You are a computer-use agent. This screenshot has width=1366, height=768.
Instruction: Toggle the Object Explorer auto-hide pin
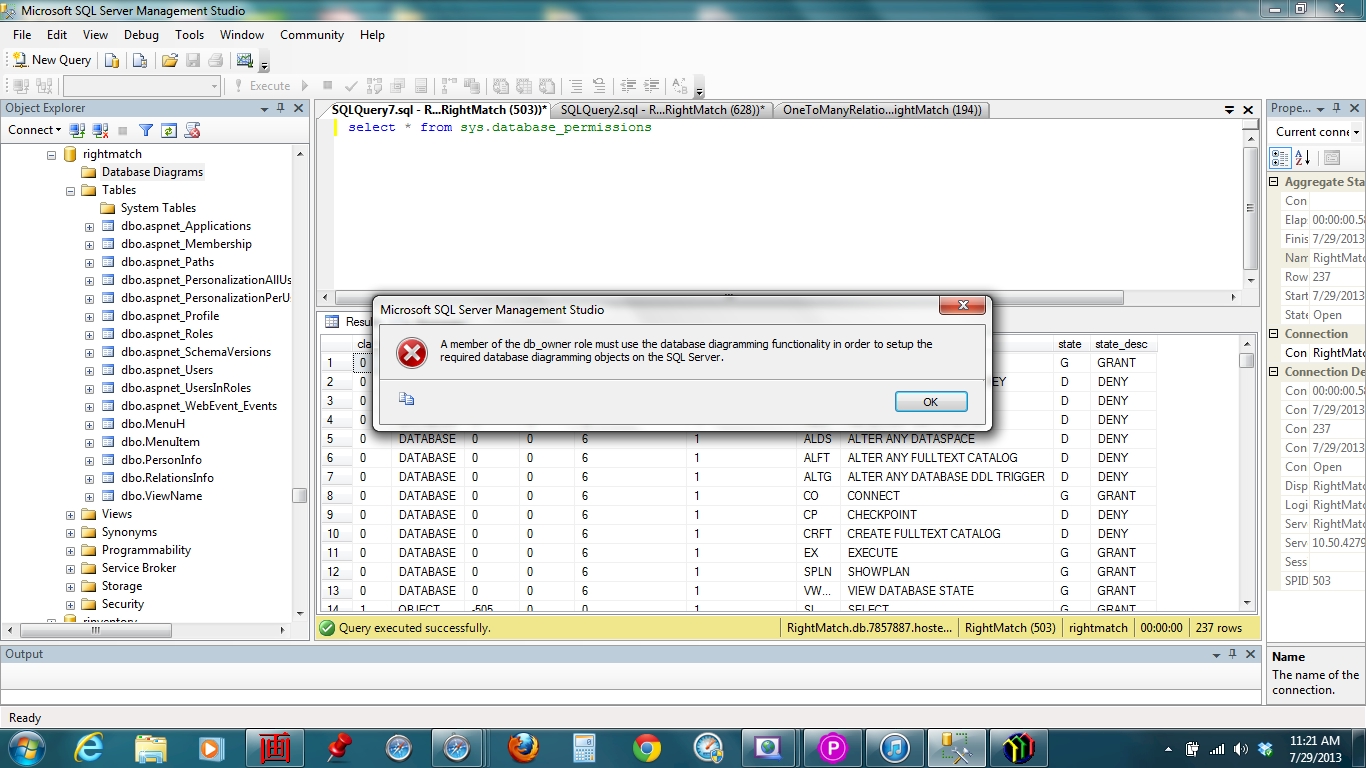(x=281, y=108)
